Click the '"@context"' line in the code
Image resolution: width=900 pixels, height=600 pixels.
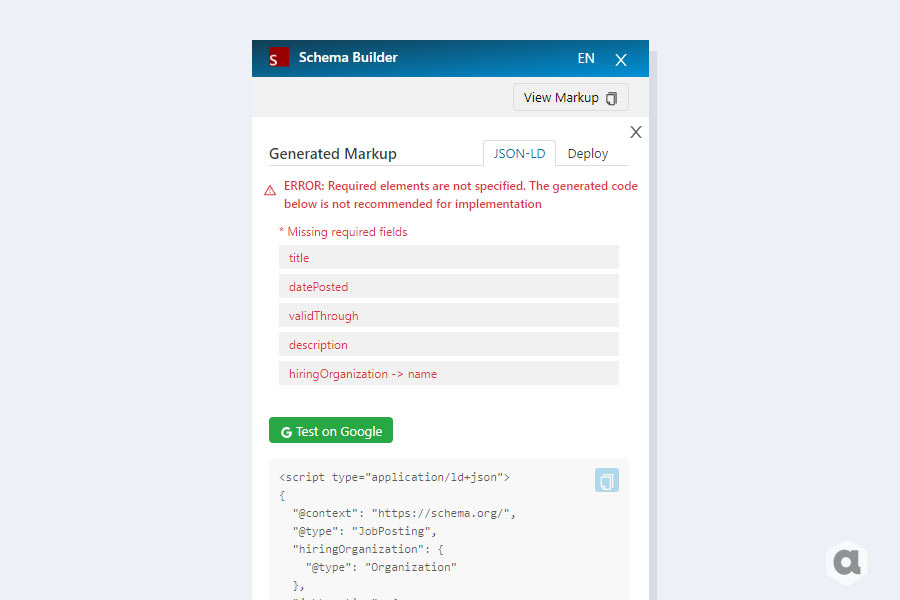(x=404, y=513)
